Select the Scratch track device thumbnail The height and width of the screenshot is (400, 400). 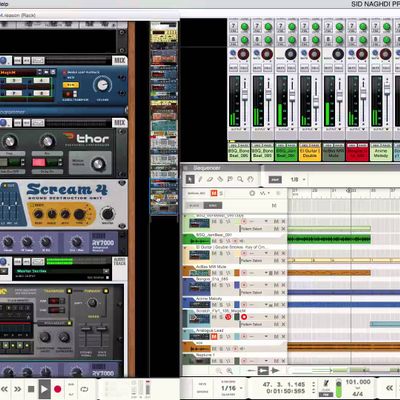[200, 319]
